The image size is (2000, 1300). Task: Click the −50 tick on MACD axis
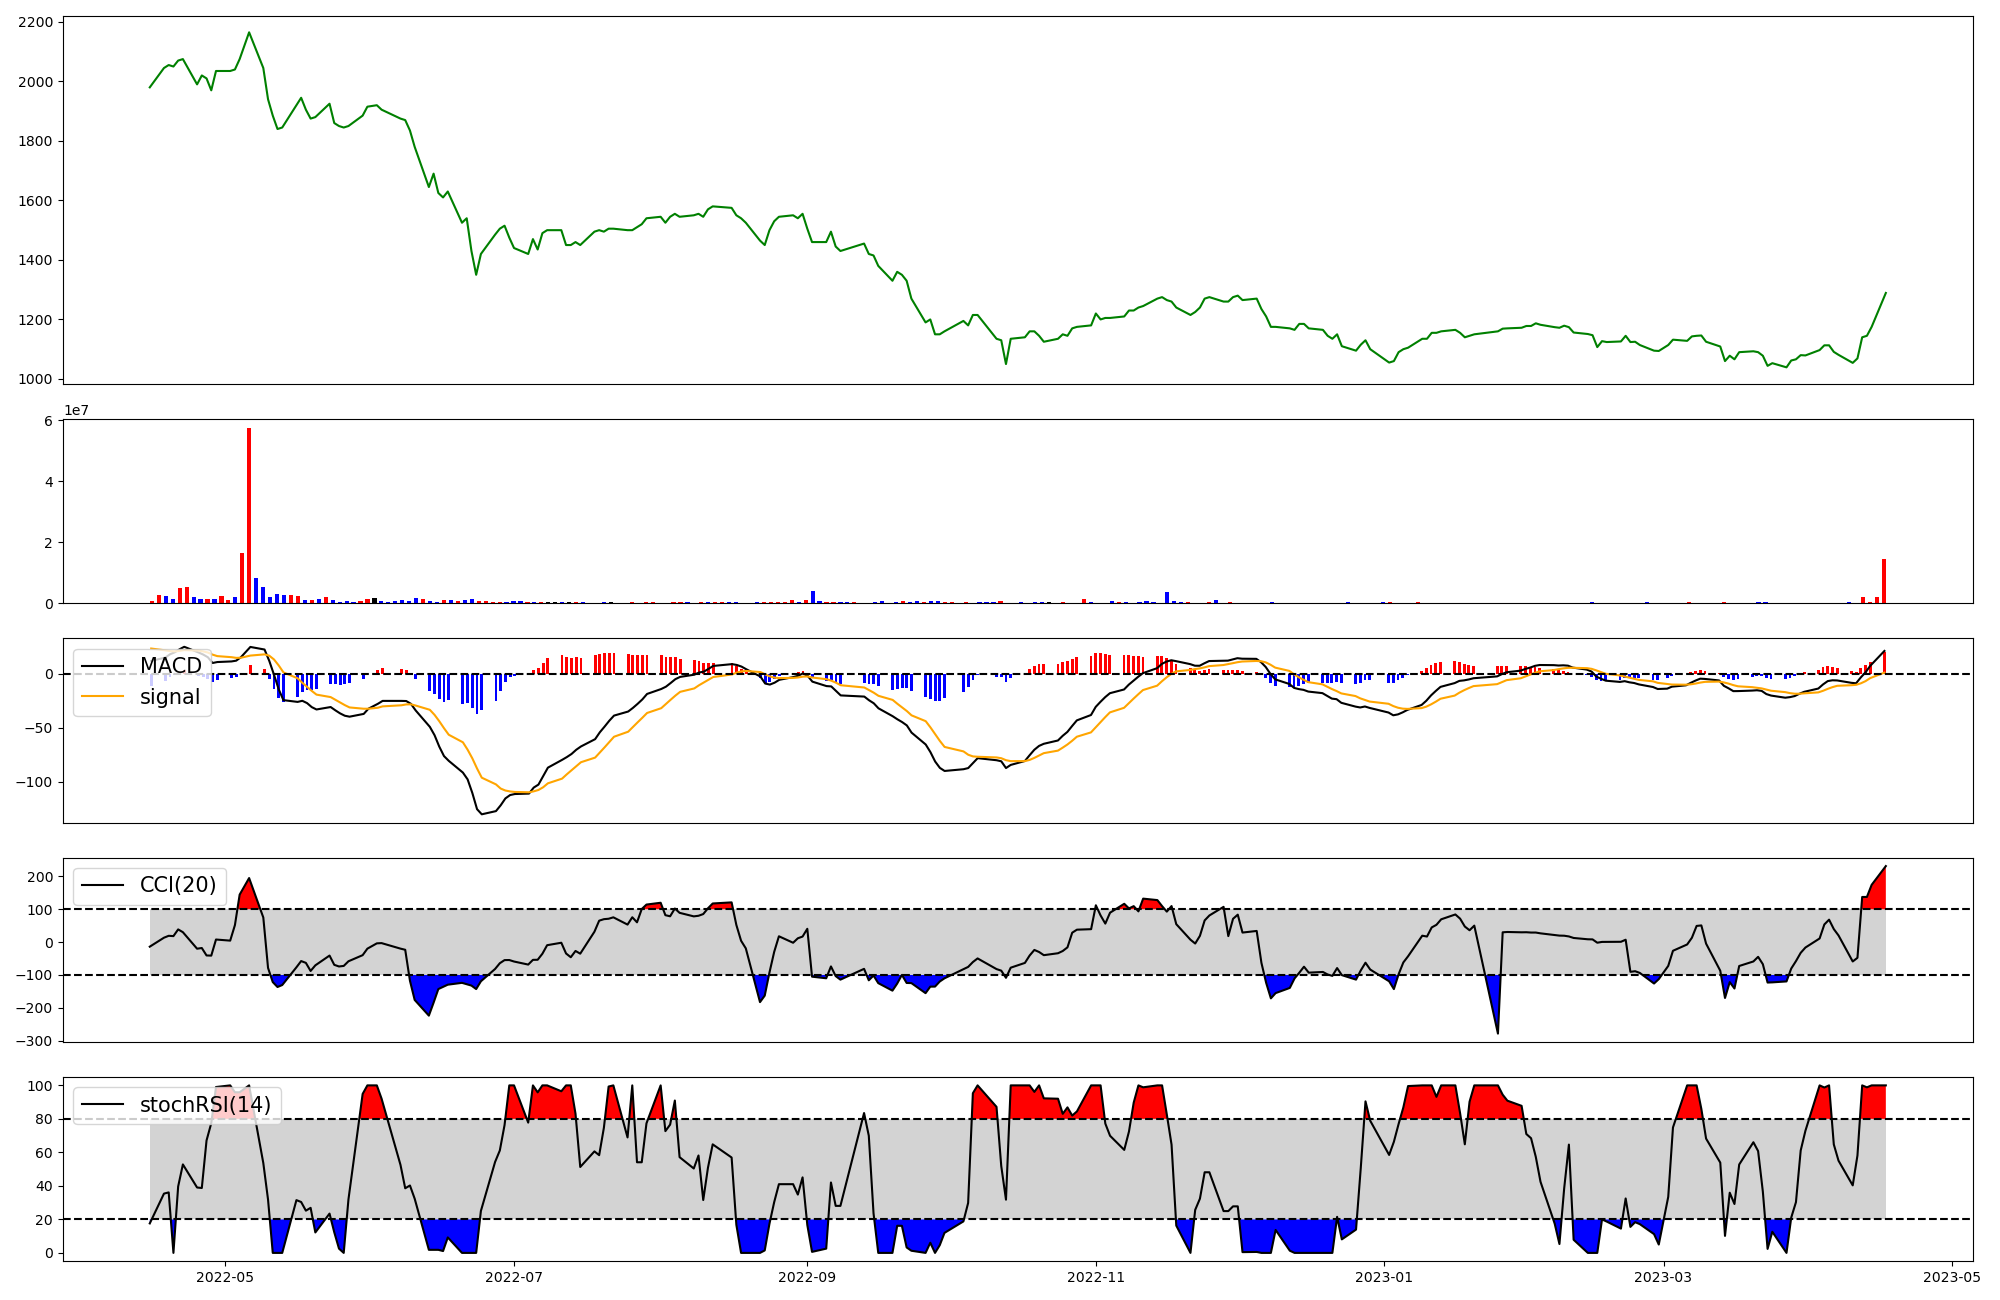[39, 728]
